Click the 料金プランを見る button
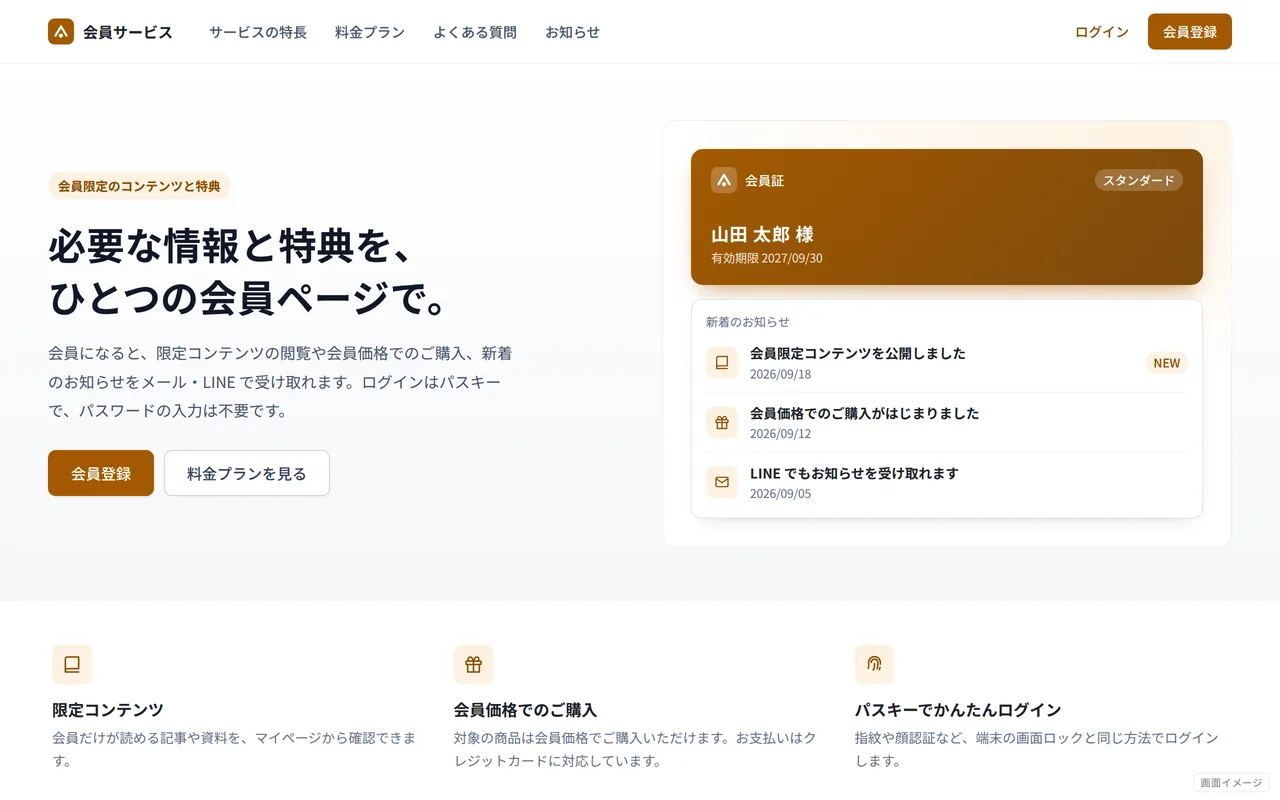 point(247,473)
